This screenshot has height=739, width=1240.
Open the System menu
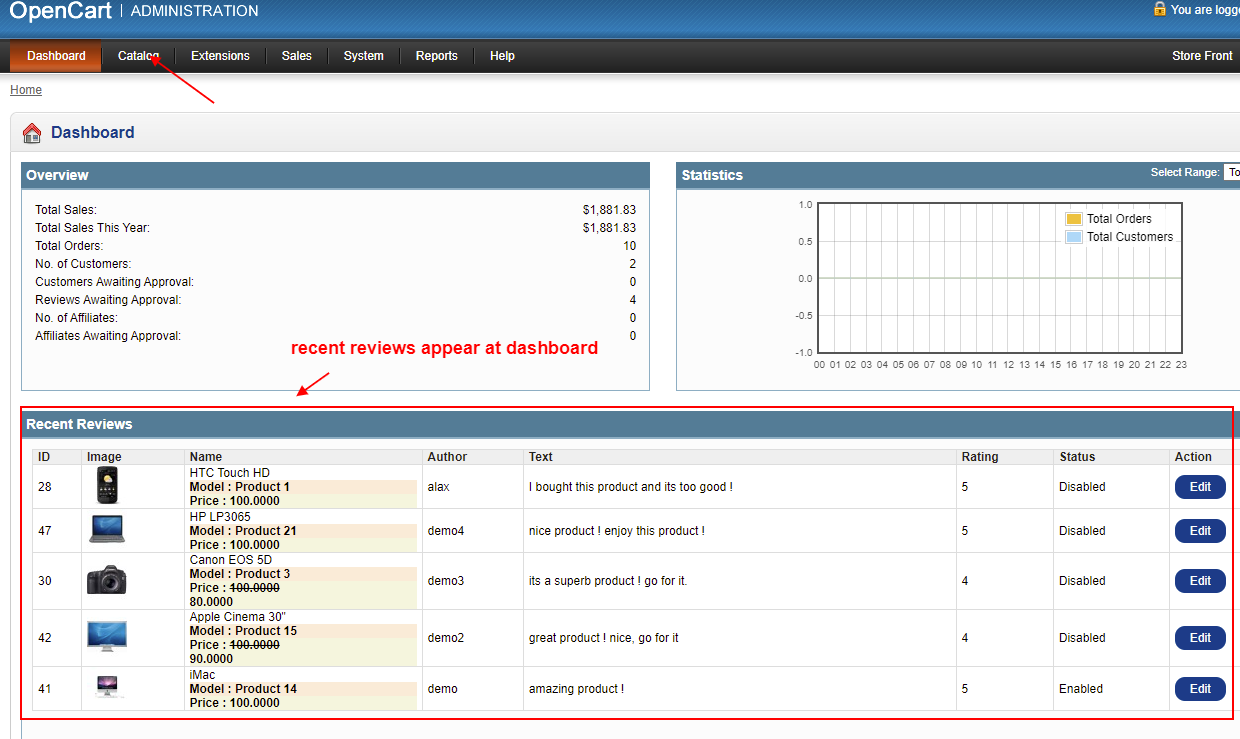[x=363, y=56]
